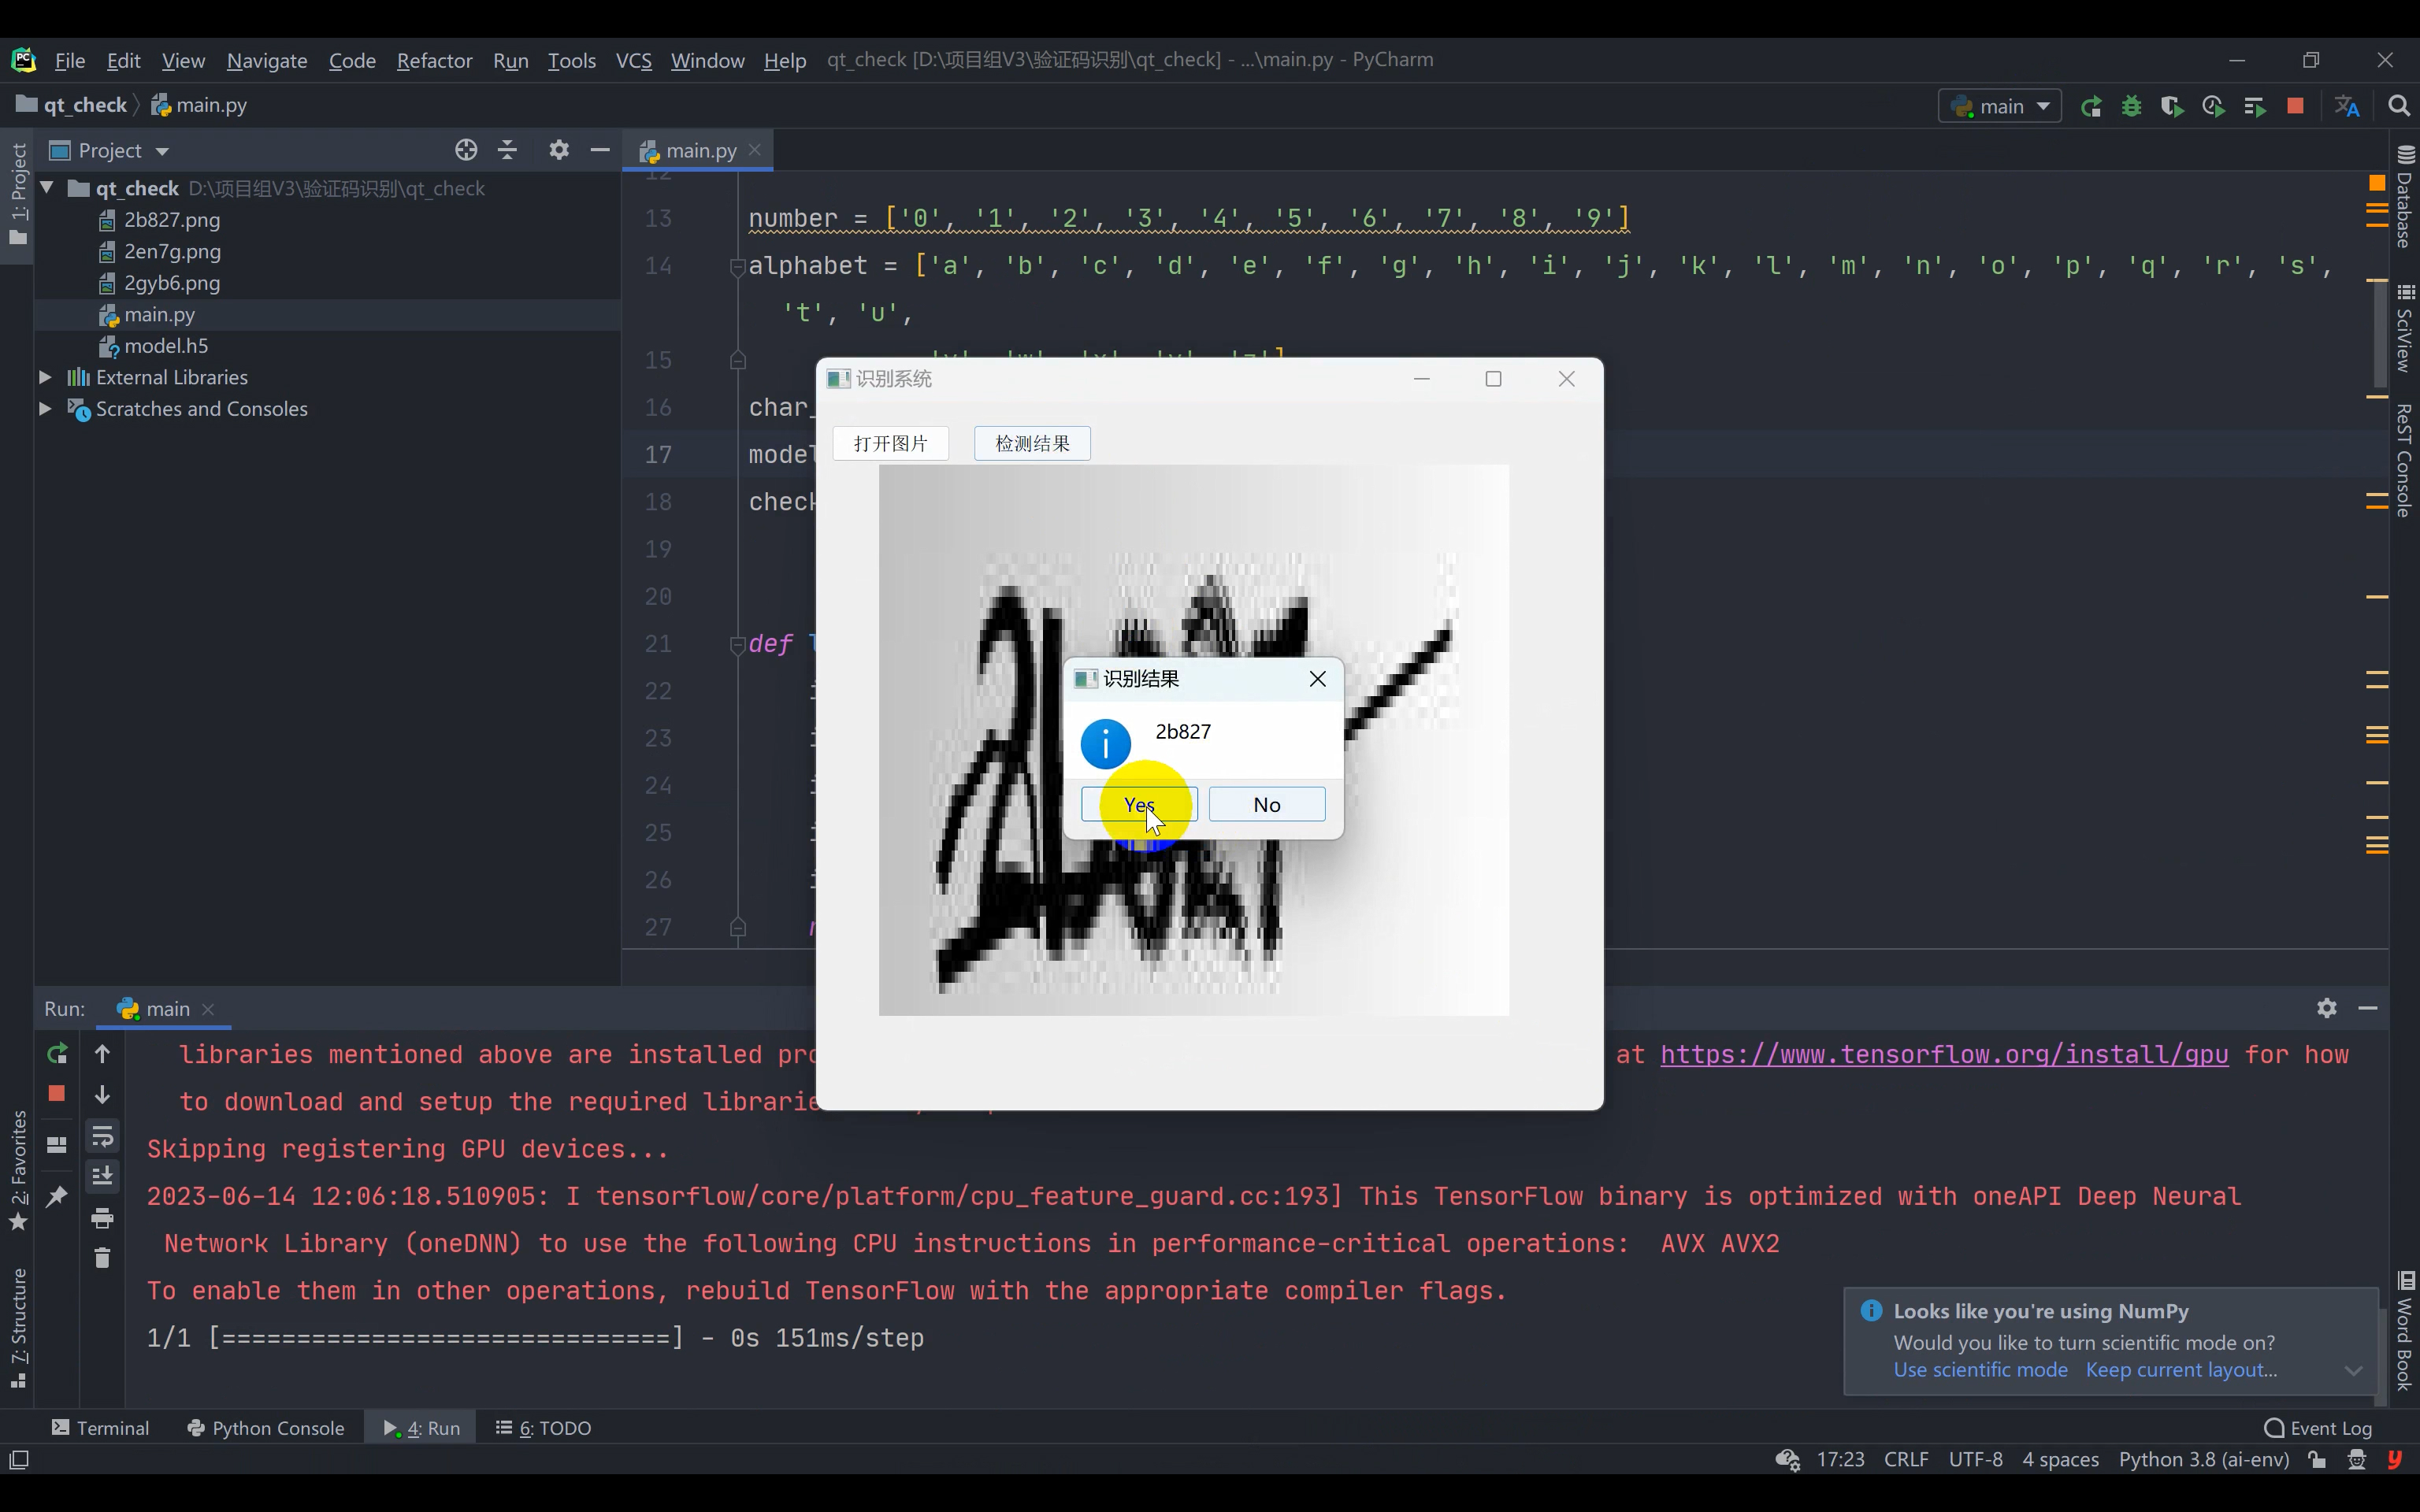The height and width of the screenshot is (1512, 2420).
Task: Open Search Everywhere magnifier icon
Action: (2398, 106)
